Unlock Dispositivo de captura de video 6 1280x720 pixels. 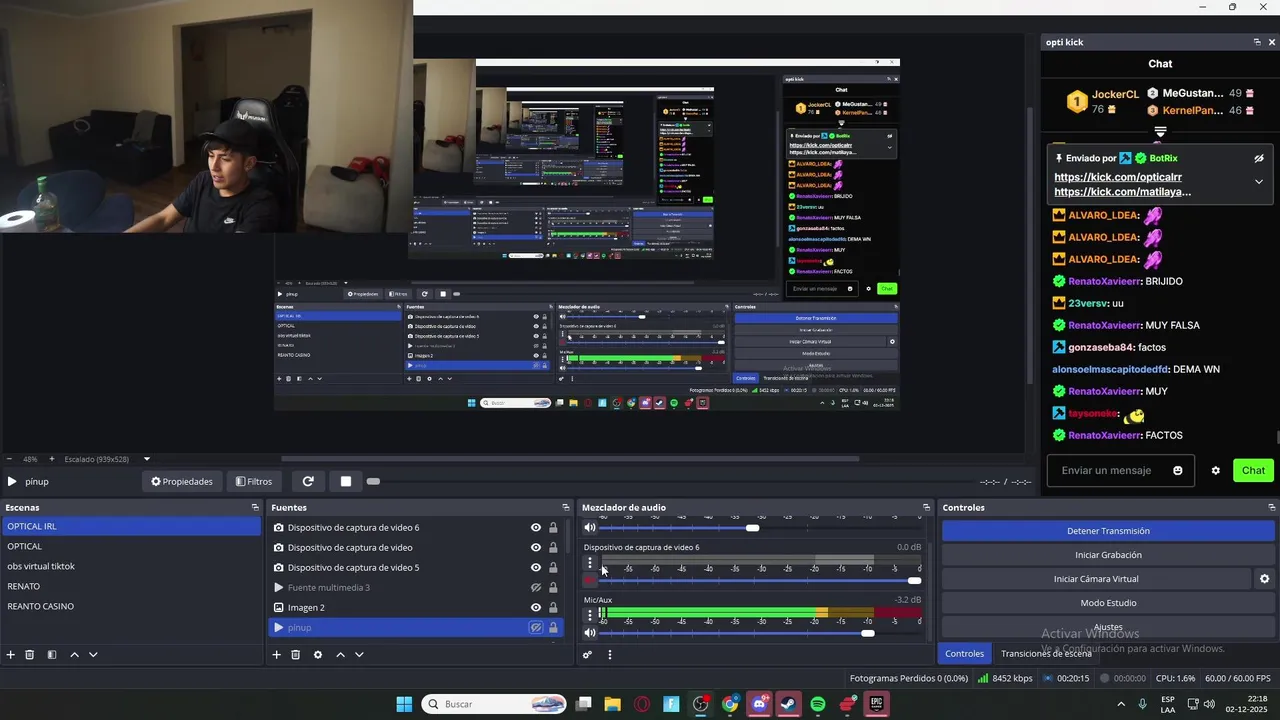point(553,528)
